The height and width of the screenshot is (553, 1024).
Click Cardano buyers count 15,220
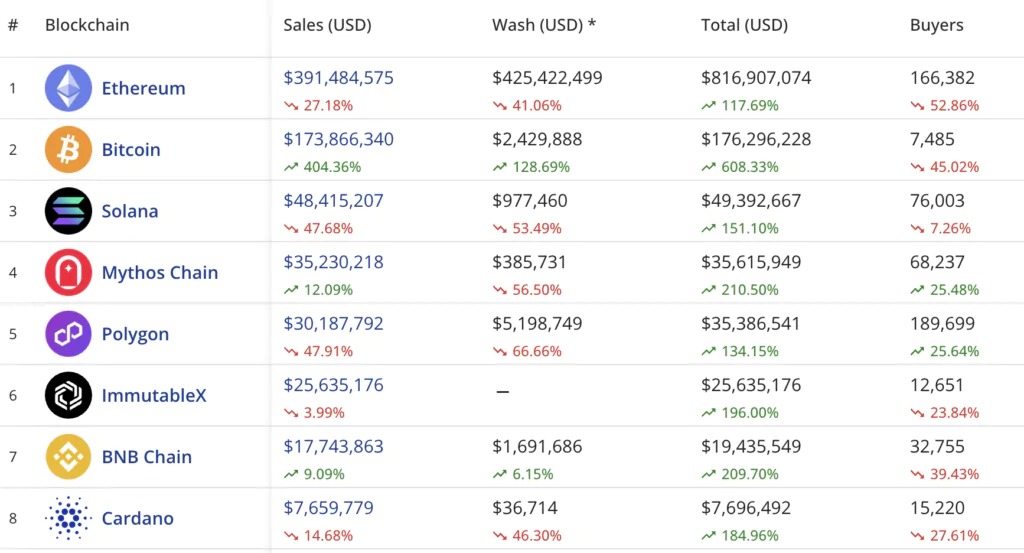(x=937, y=507)
